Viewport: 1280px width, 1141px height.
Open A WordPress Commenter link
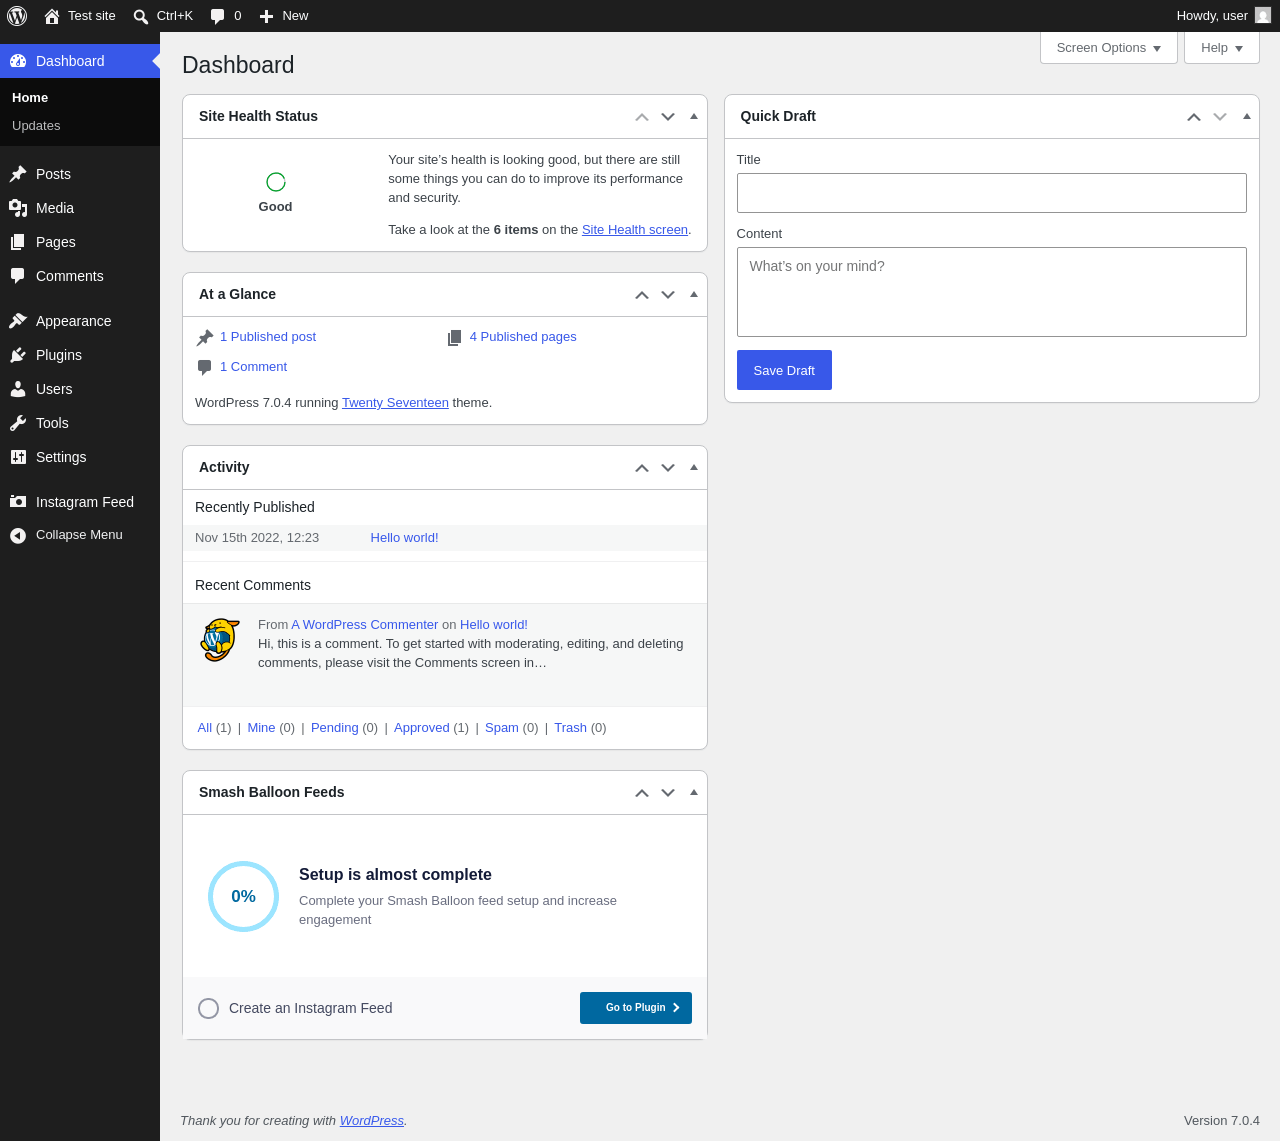(x=365, y=625)
